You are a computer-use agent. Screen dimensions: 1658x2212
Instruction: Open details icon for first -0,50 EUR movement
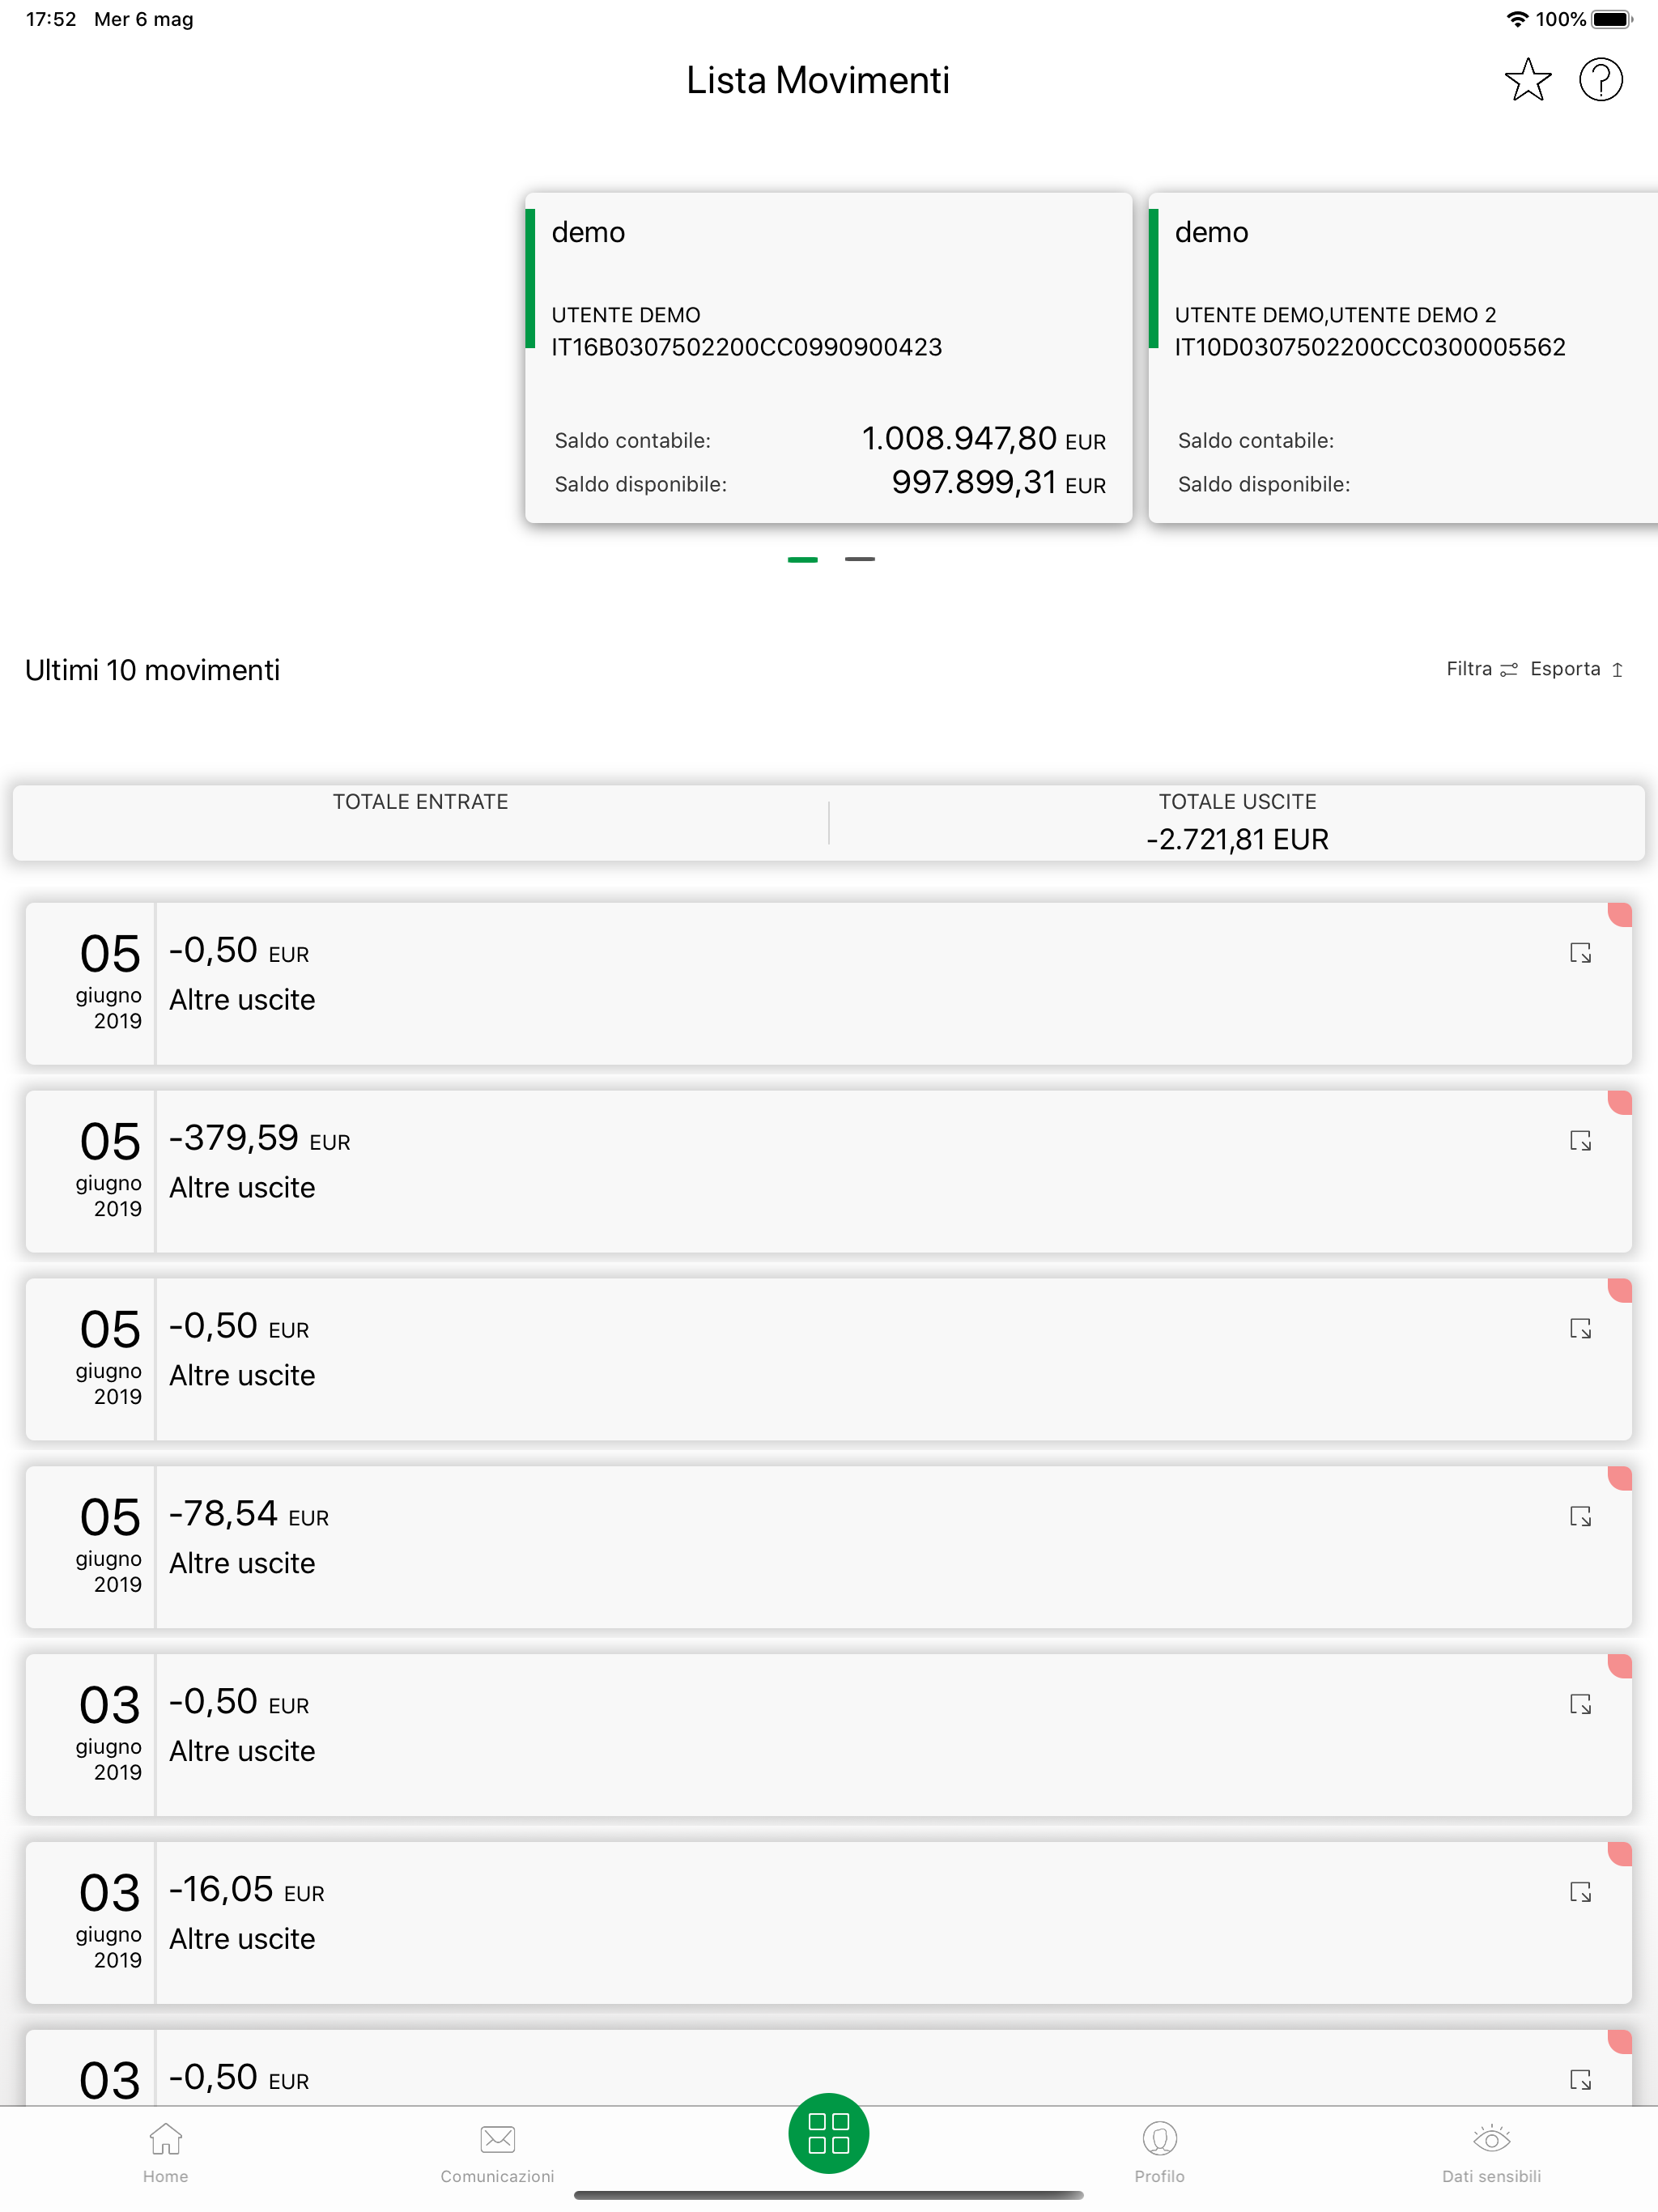click(1580, 953)
